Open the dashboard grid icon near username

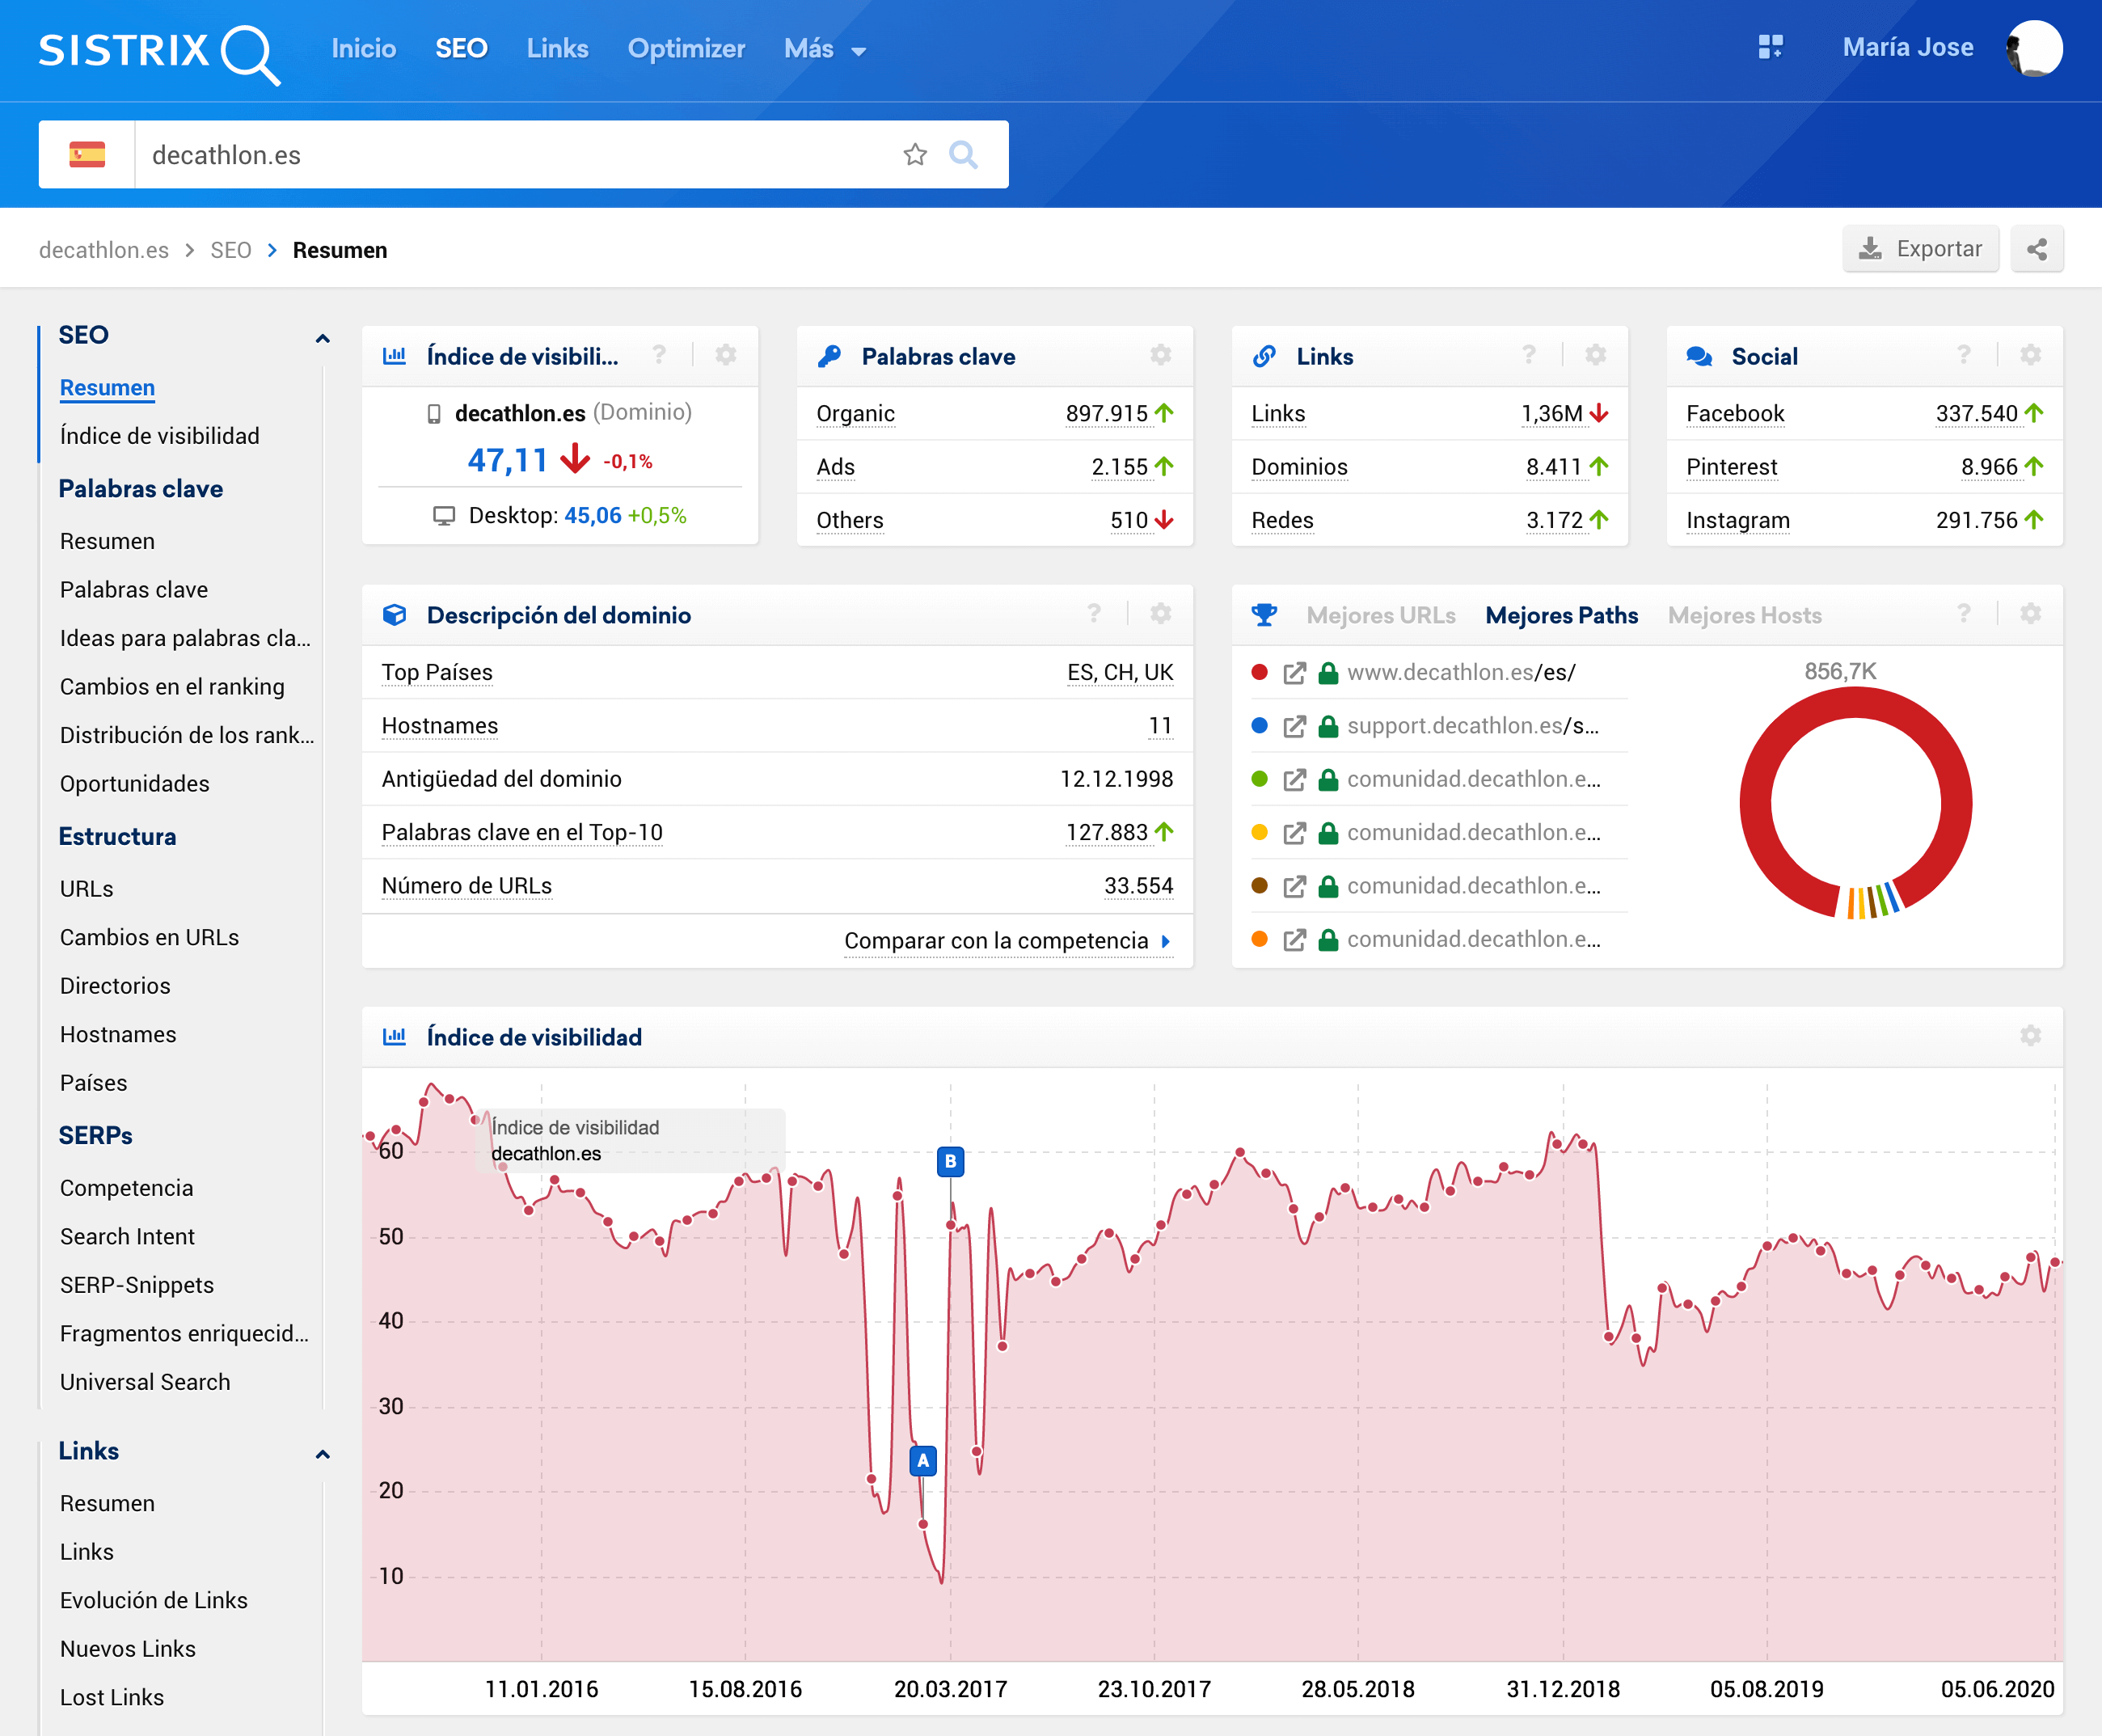click(x=1770, y=47)
